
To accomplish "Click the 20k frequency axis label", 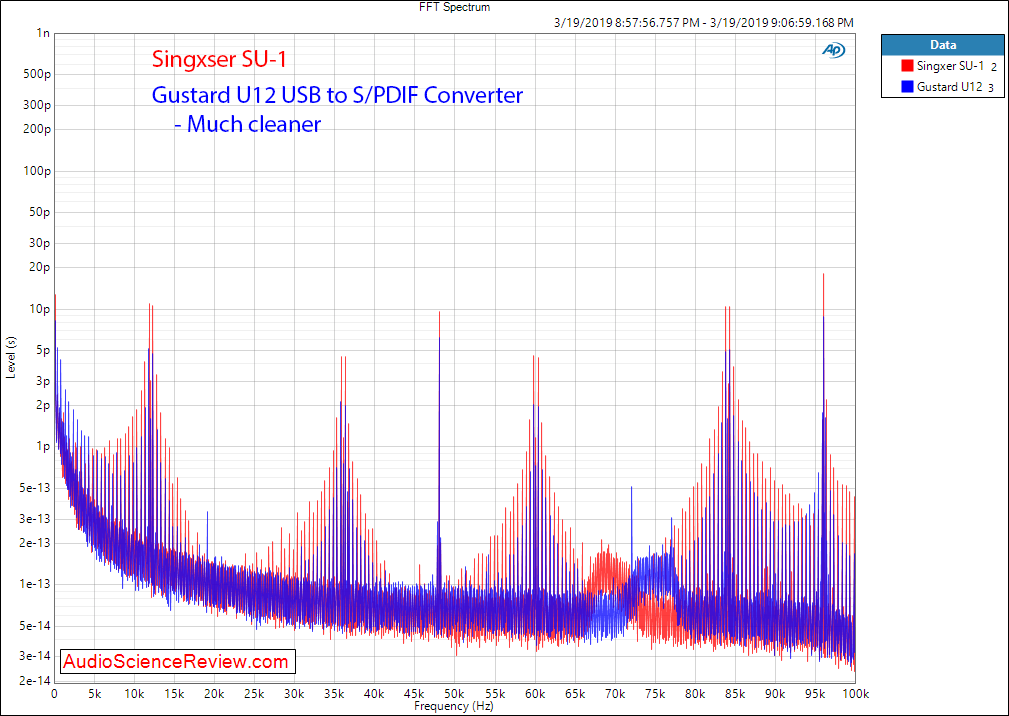I will [x=214, y=694].
